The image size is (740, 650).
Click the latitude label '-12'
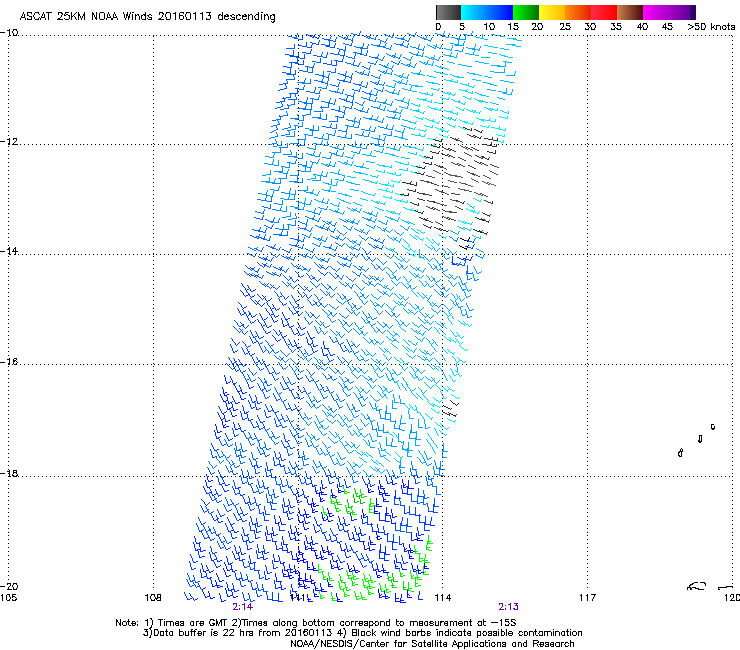pos(10,142)
